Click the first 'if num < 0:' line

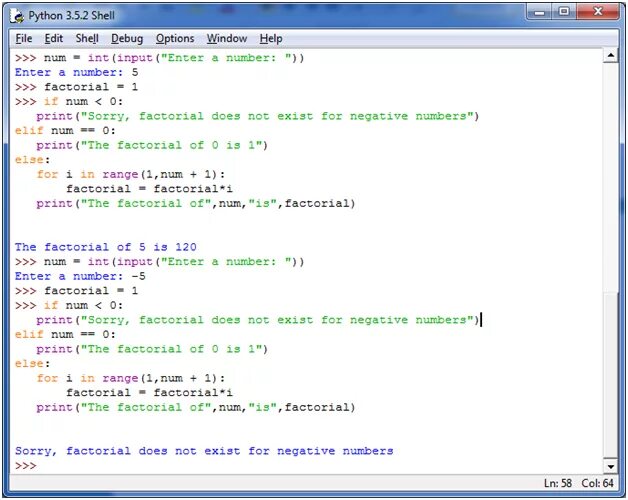point(69,102)
